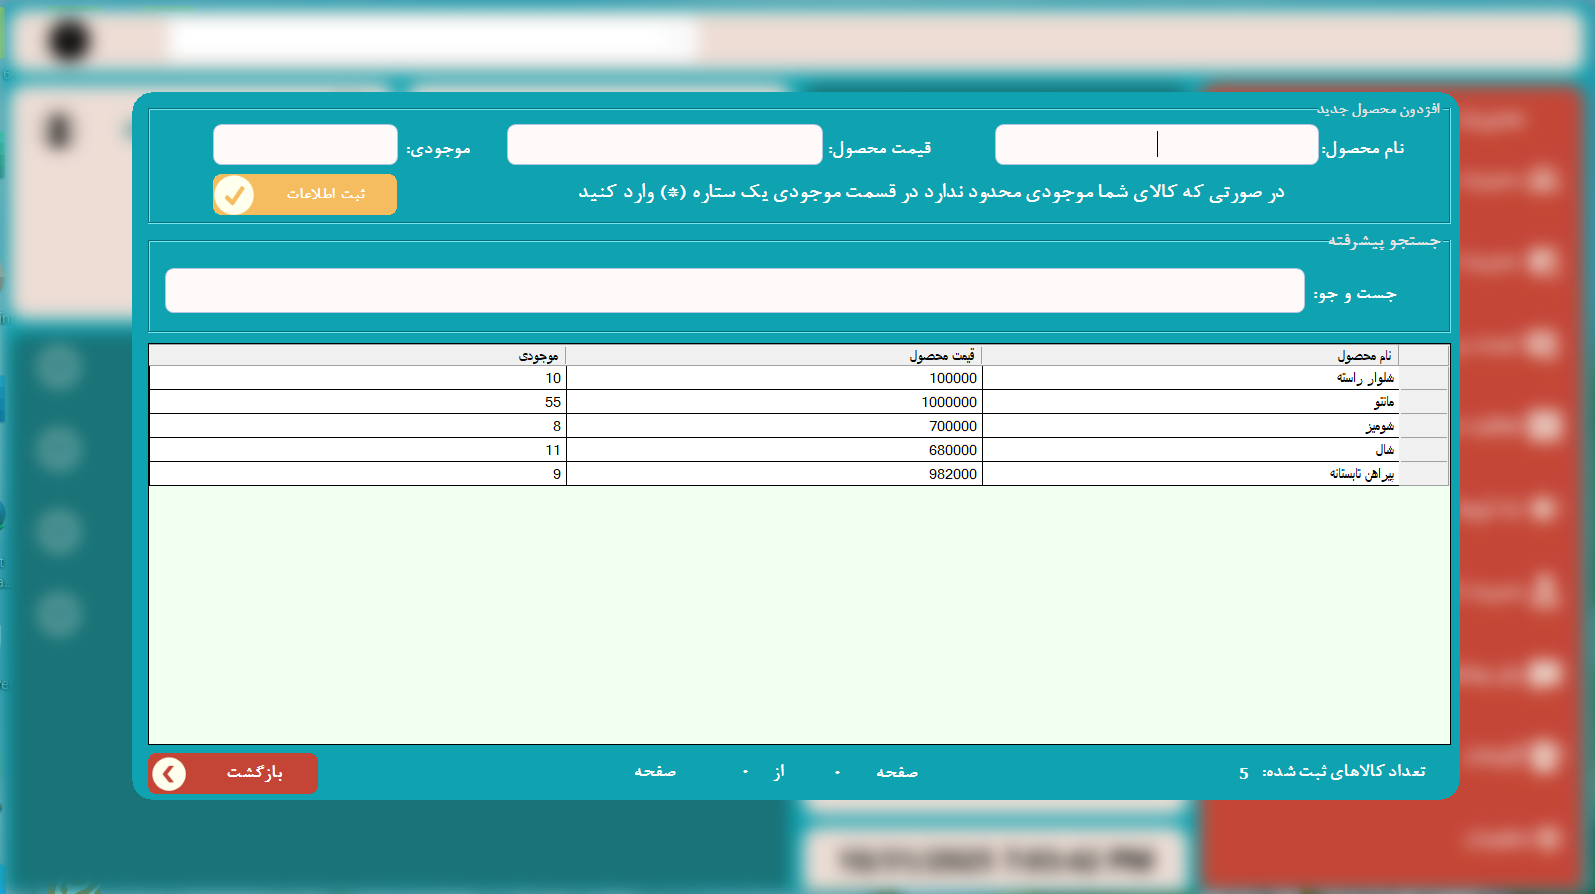Click the checkmark icon on ثبت اطلاعات
1595x894 pixels.
pos(234,195)
